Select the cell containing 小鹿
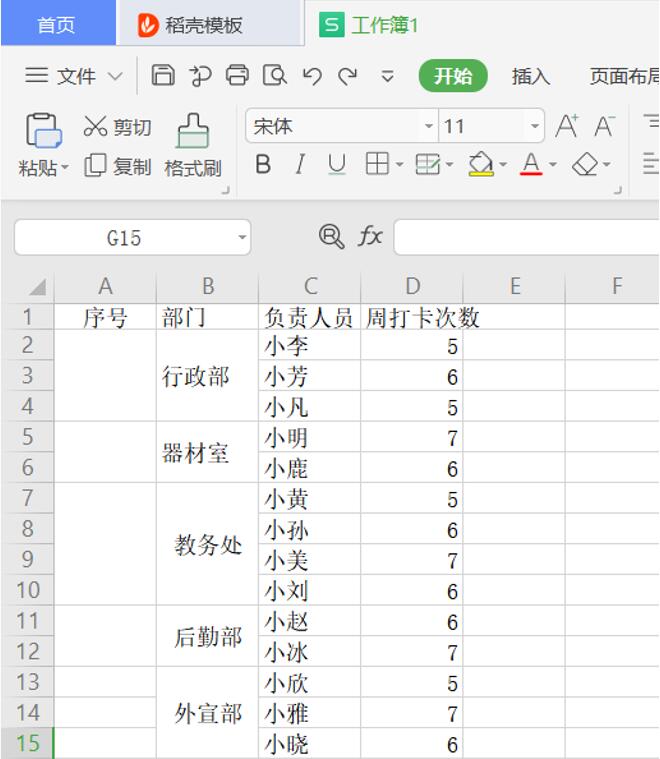The height and width of the screenshot is (759, 660). click(x=309, y=468)
